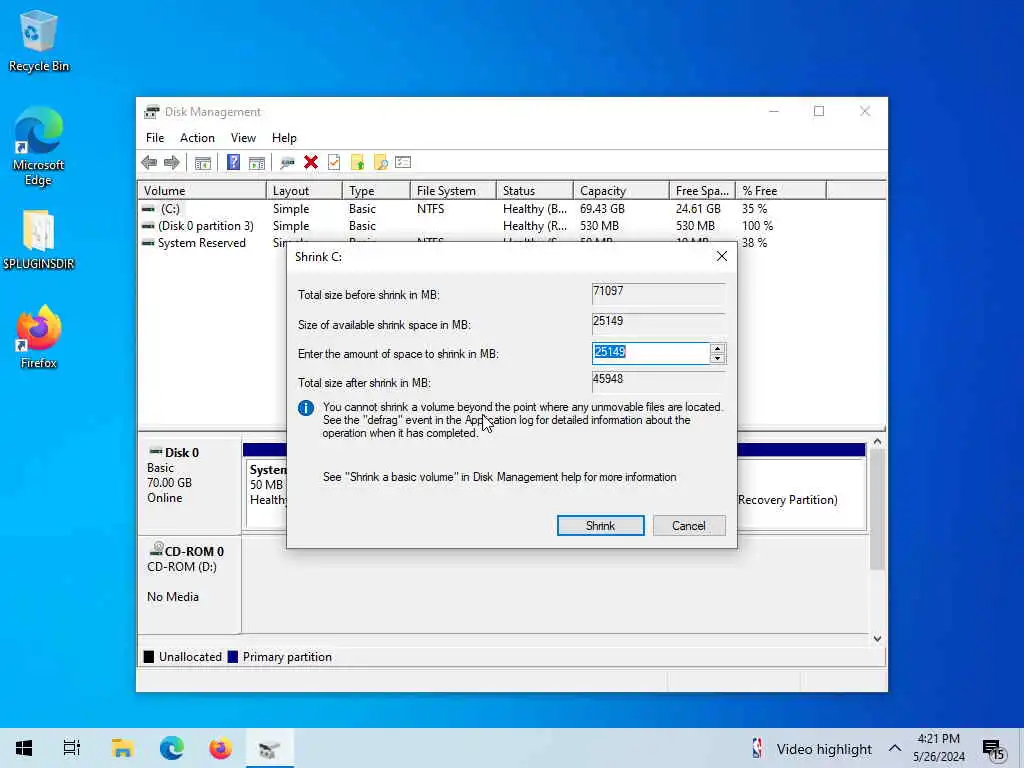
Task: Sort by the Status column header
Action: pos(535,191)
